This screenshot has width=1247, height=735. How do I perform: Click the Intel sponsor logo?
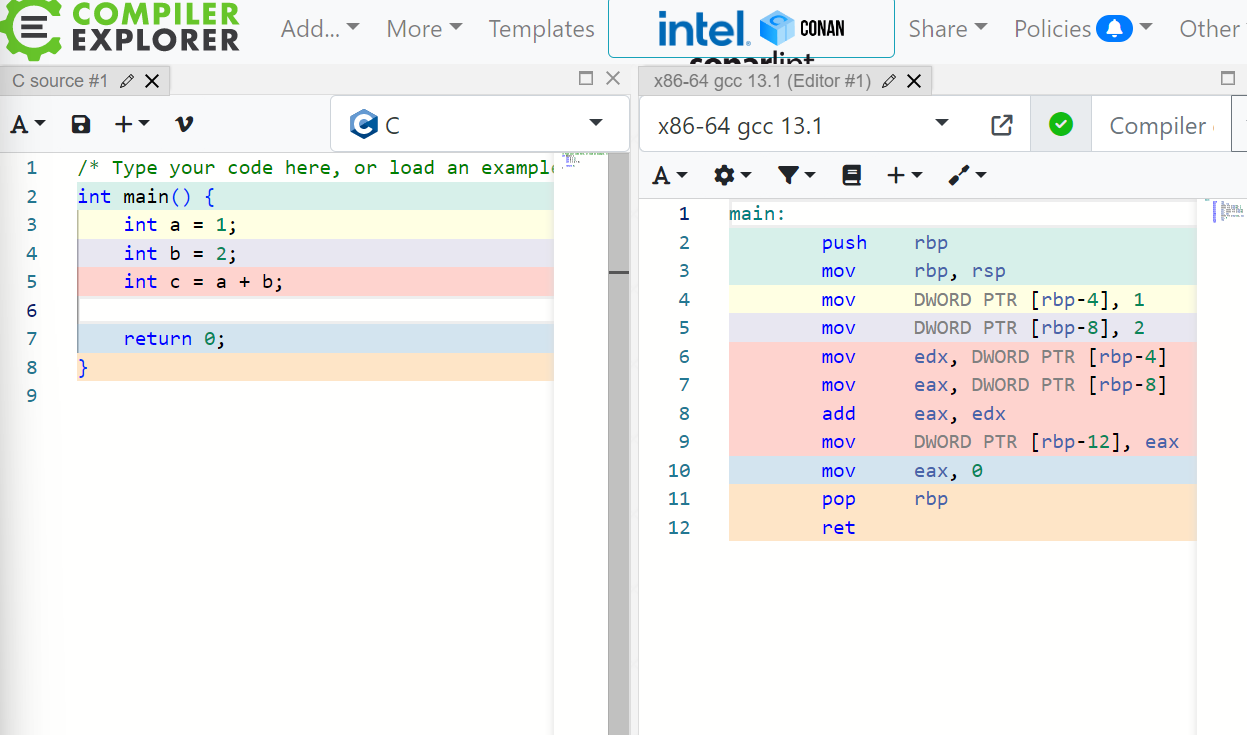[704, 29]
